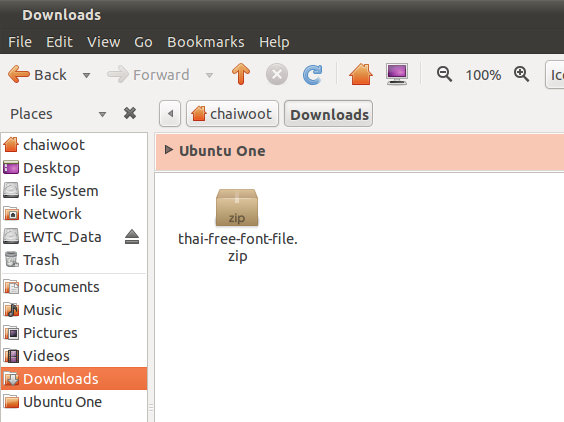The height and width of the screenshot is (422, 564).
Task: Zoom in with the magnifier plus icon
Action: click(x=521, y=74)
